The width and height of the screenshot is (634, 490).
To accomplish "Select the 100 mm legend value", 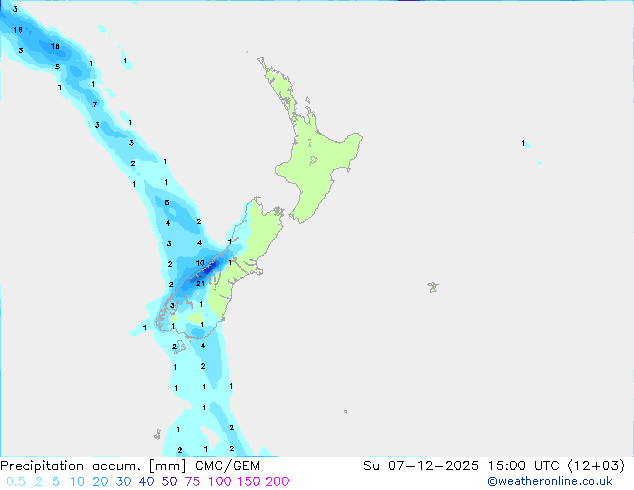I will [220, 482].
